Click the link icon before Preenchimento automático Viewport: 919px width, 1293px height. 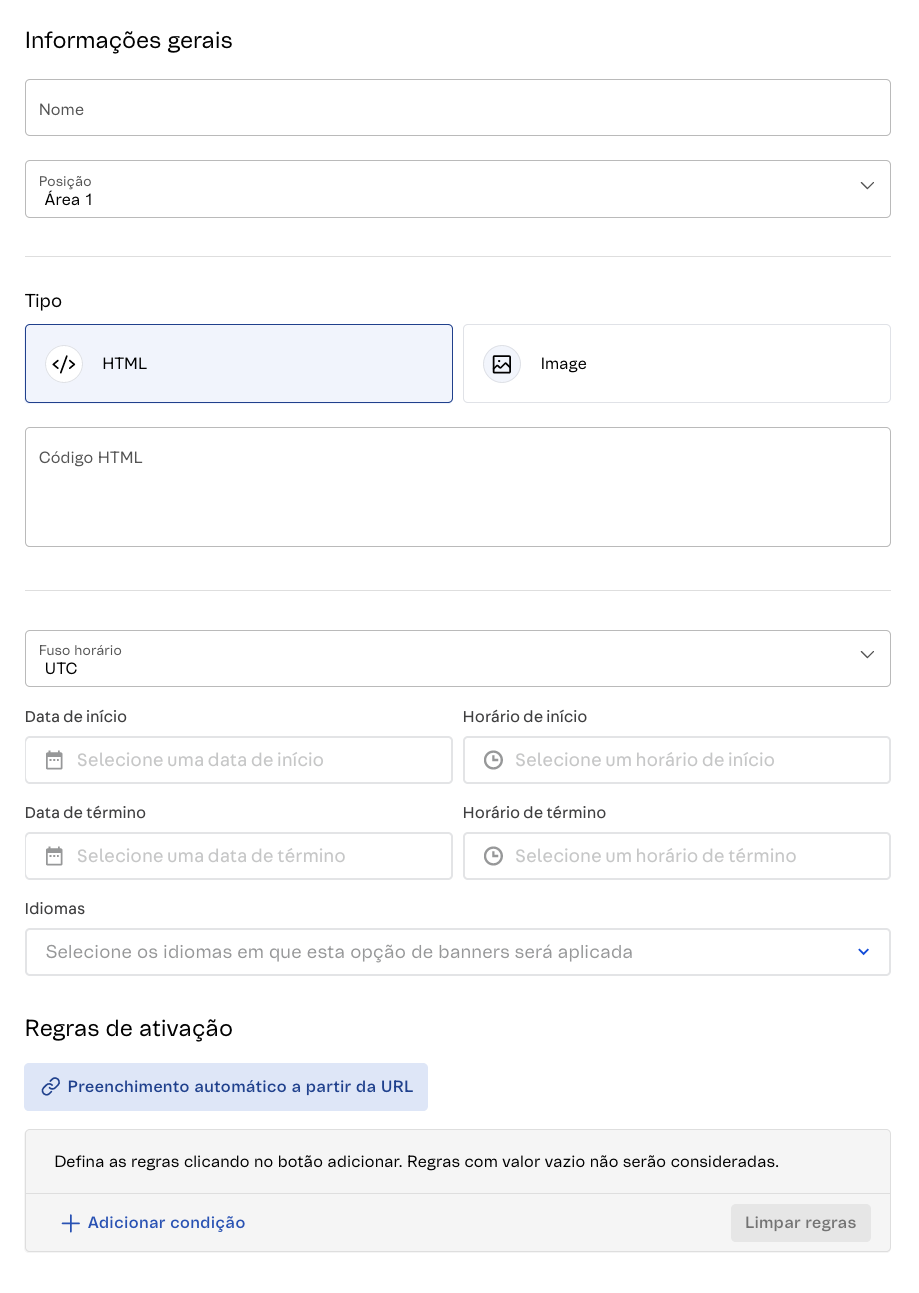51,1086
